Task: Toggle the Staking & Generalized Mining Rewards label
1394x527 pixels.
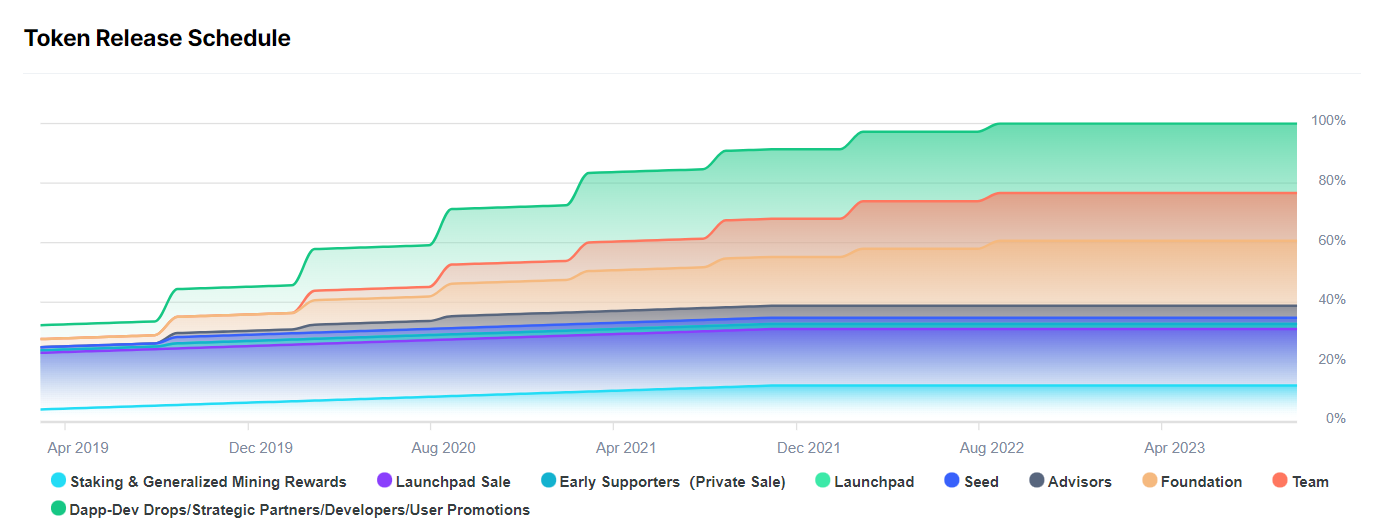Action: click(x=208, y=482)
